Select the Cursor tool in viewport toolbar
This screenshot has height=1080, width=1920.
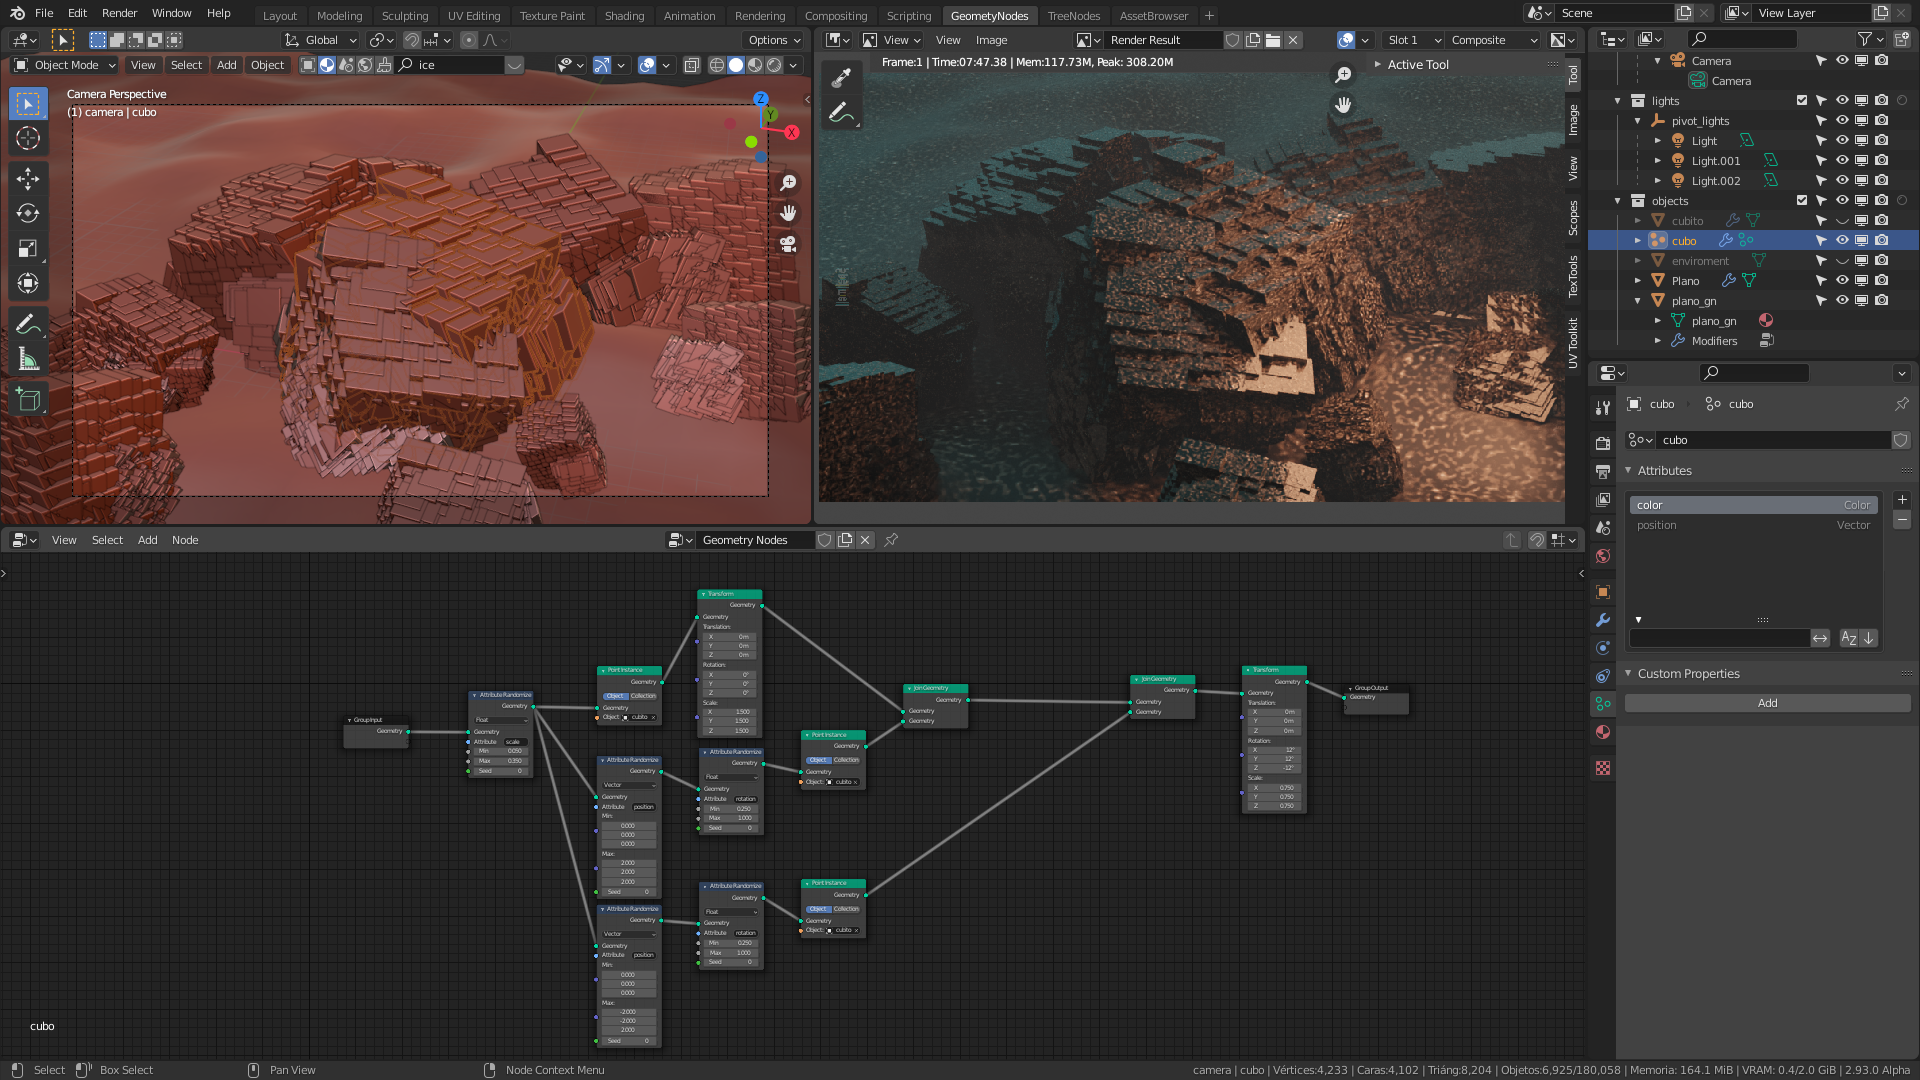point(28,138)
